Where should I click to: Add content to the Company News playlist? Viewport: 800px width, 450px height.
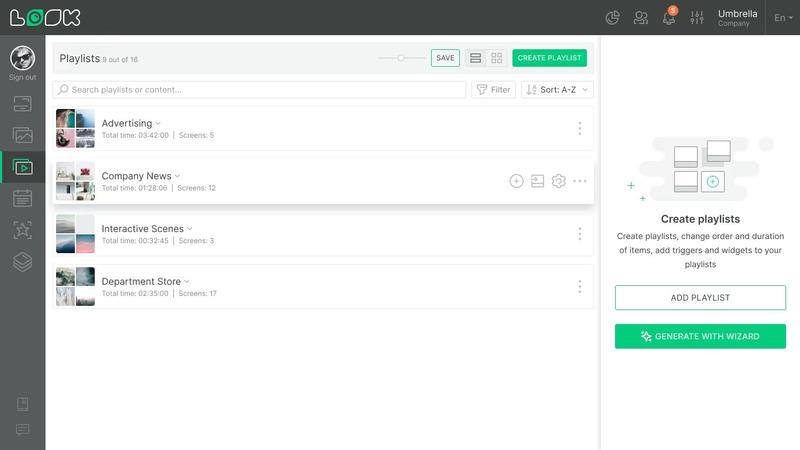(x=516, y=181)
